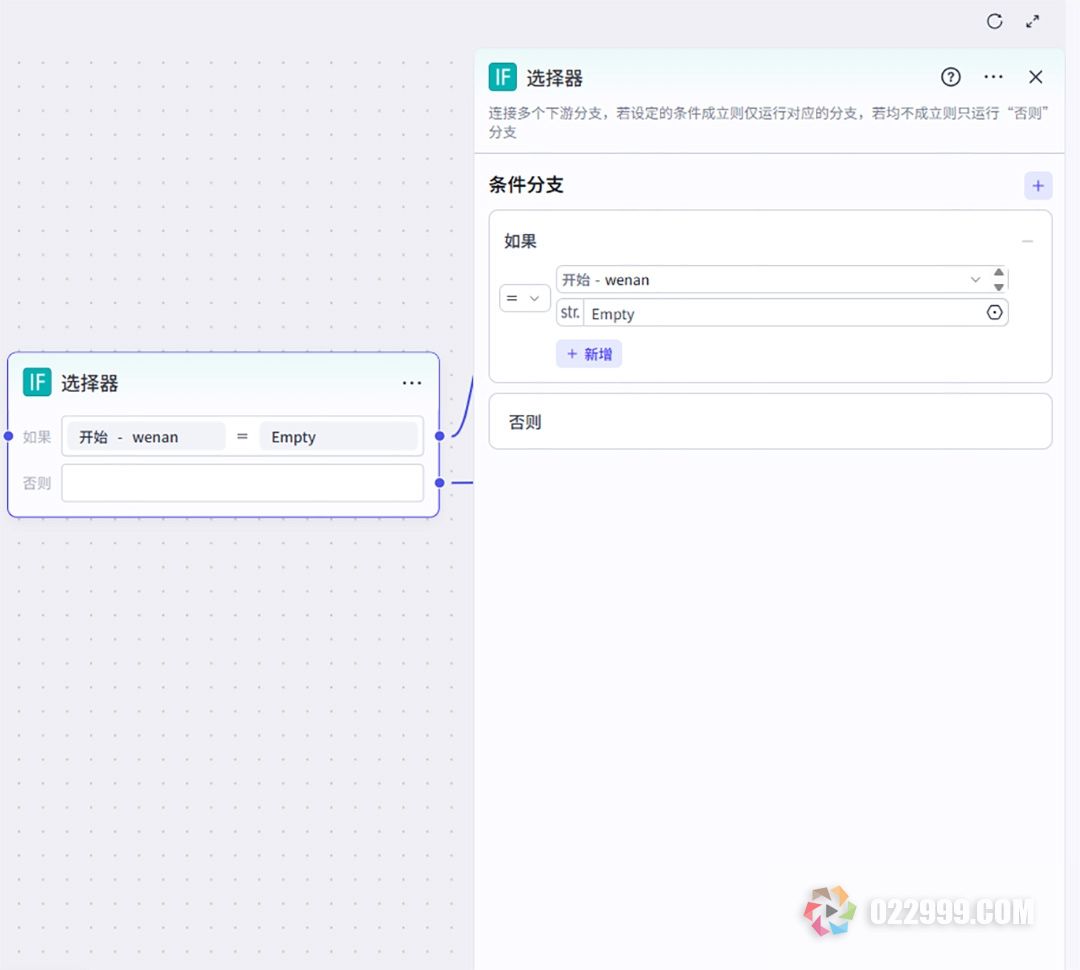Image resolution: width=1080 pixels, height=970 pixels.
Task: Click the hexagon variable-reference icon
Action: click(x=994, y=313)
